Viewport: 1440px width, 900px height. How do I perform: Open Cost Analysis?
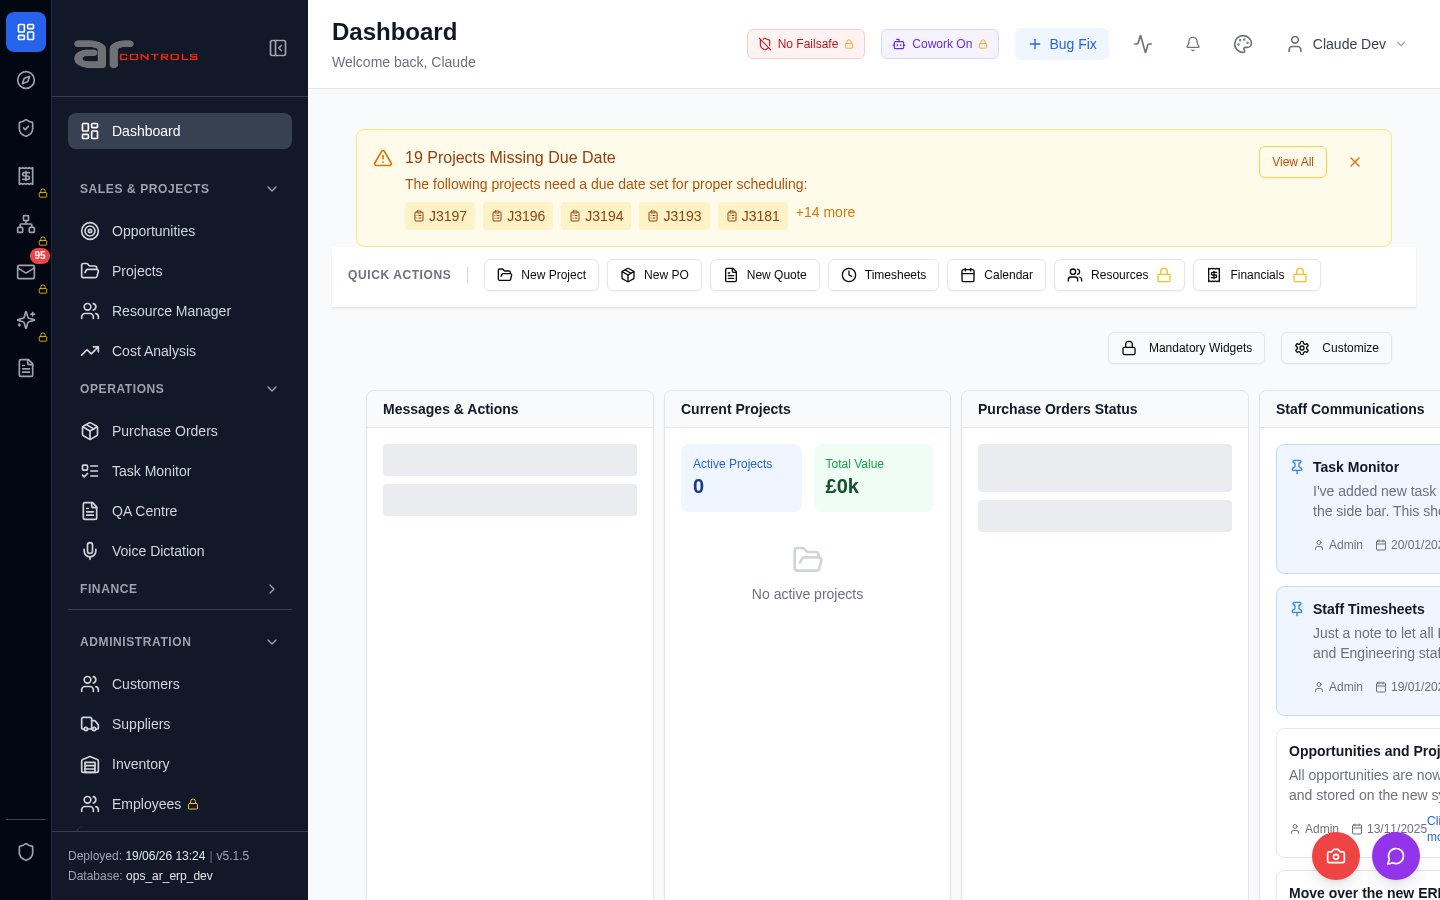[180, 351]
